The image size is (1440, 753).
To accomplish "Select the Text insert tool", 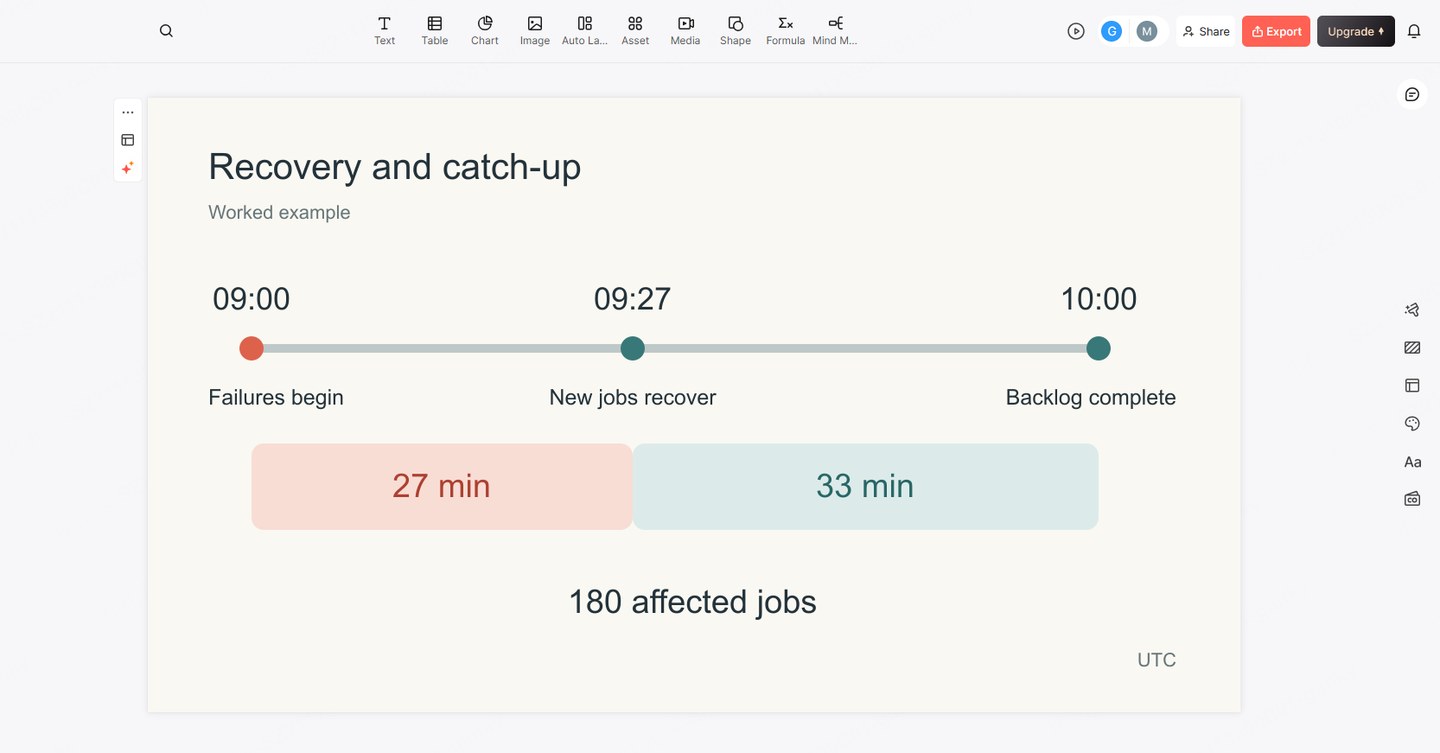I will coord(384,30).
